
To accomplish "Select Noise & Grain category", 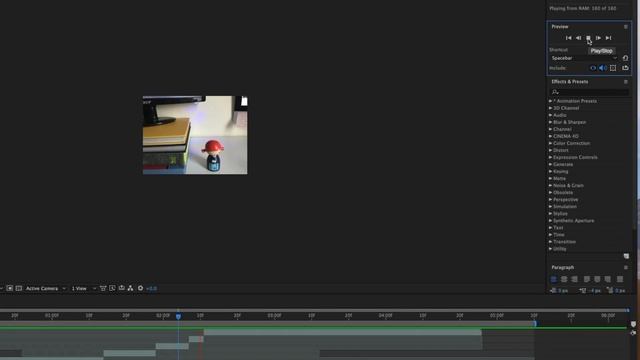I will [568, 185].
